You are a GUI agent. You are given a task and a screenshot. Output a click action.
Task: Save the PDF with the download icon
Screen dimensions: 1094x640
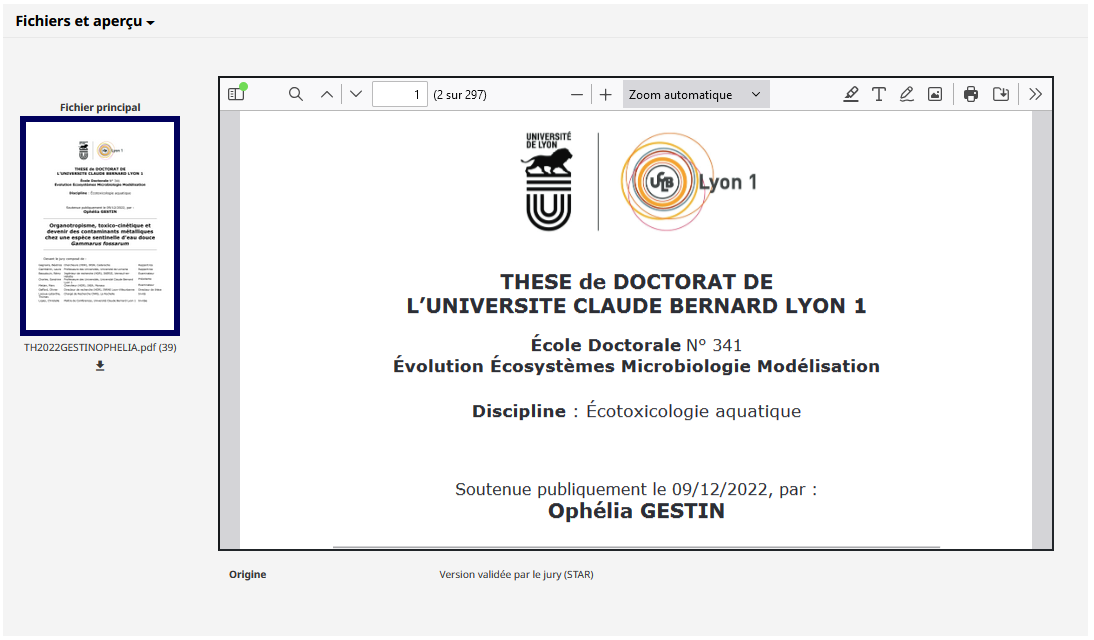coord(1001,94)
